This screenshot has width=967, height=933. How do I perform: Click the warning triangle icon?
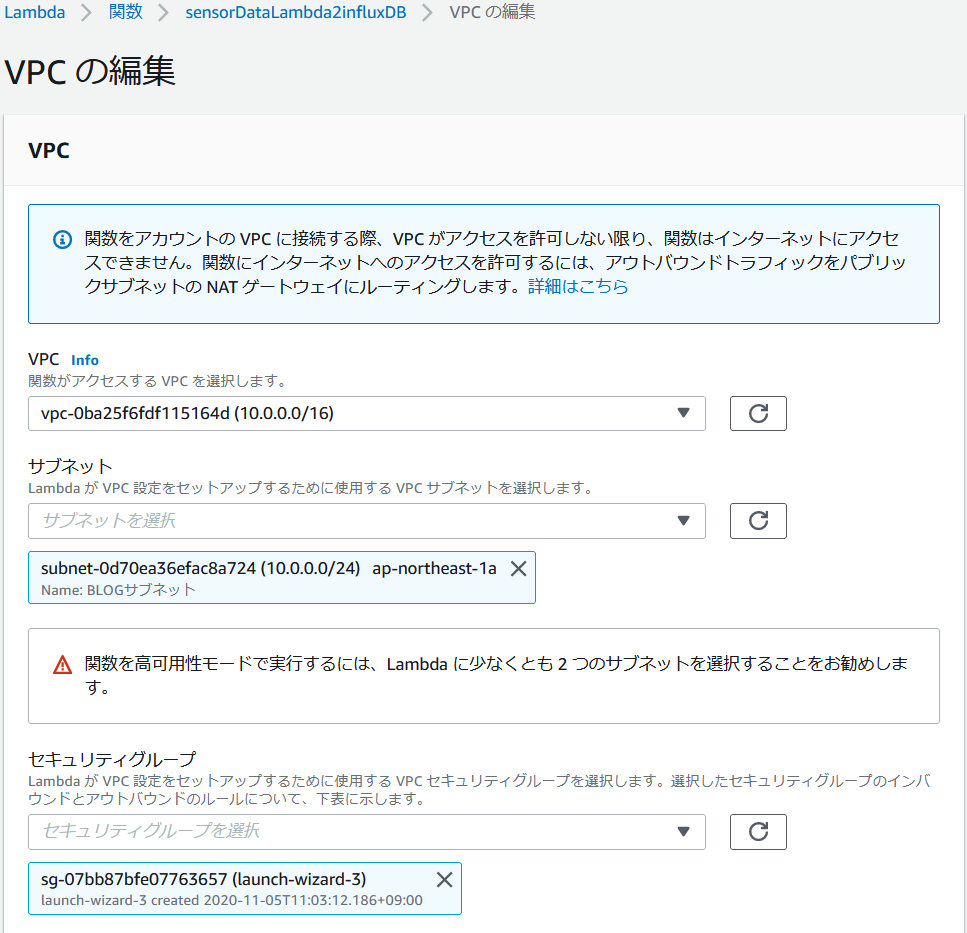tap(62, 665)
